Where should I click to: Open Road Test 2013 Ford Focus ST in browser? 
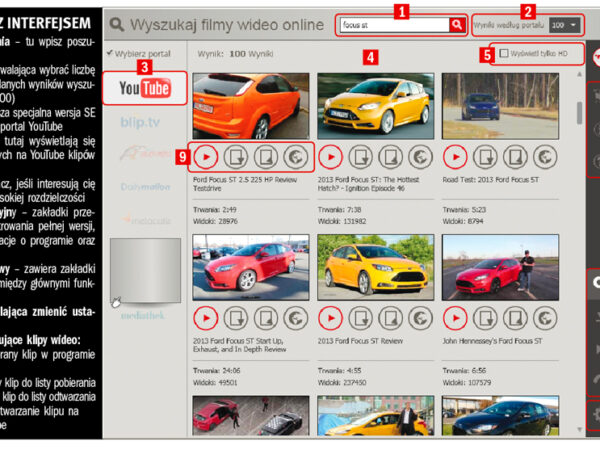[x=545, y=155]
